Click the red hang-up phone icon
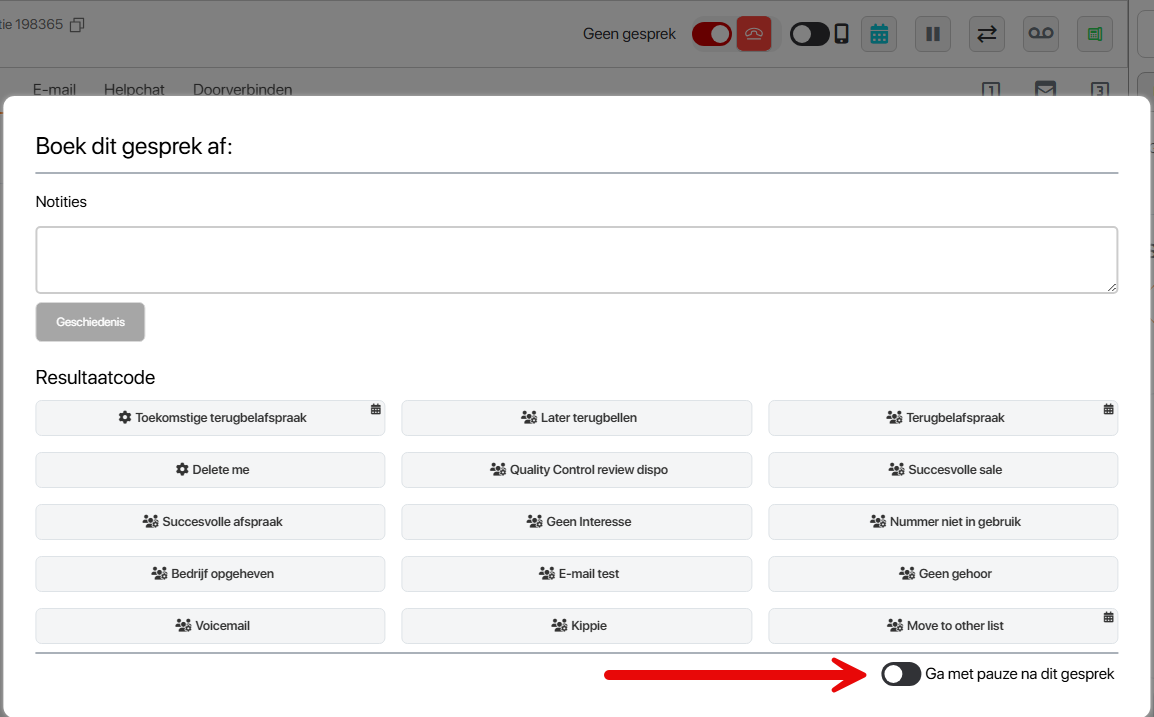 [x=754, y=34]
